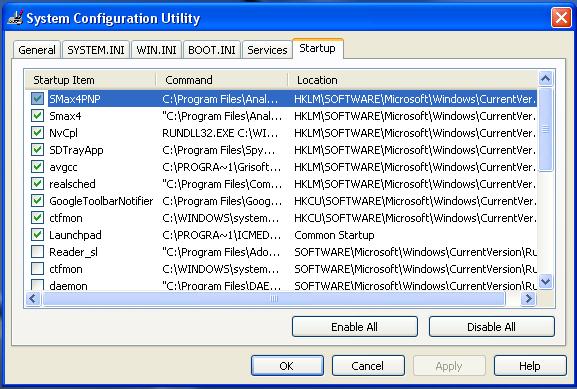
Task: Click the vertical scrollbar thumb
Action: click(x=545, y=129)
